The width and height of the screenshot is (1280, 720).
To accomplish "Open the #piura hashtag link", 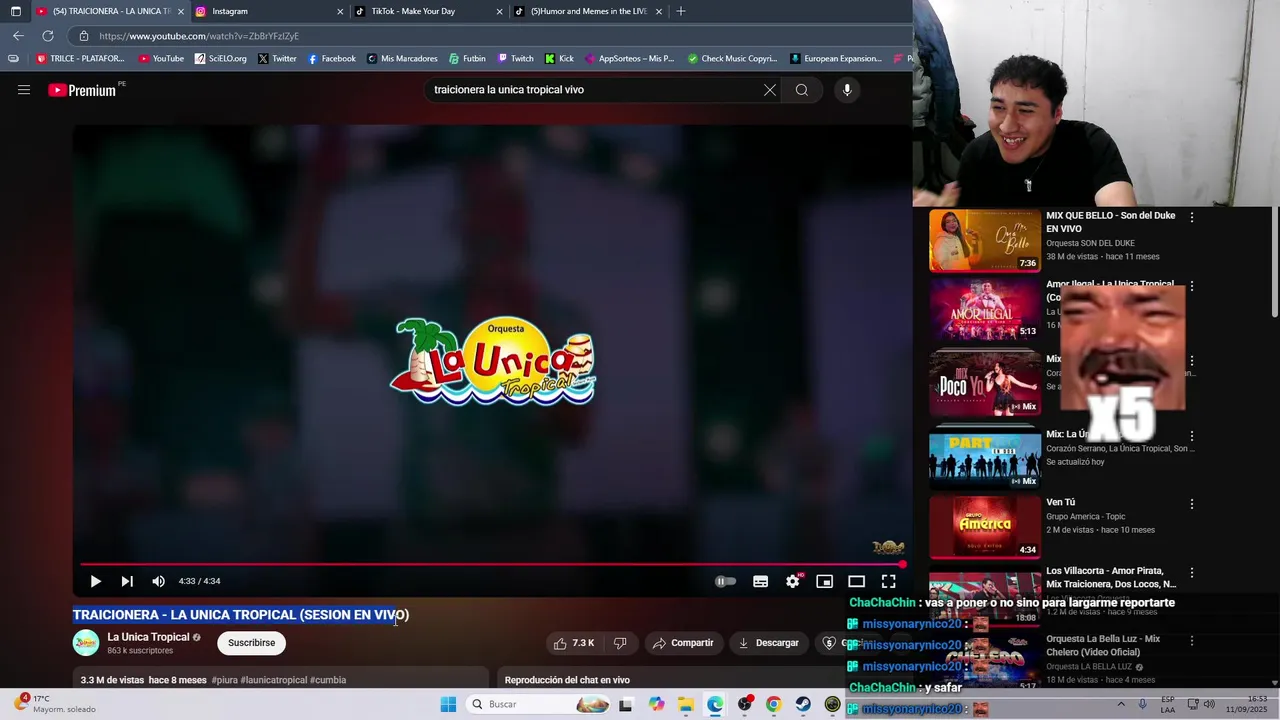I will (x=224, y=680).
